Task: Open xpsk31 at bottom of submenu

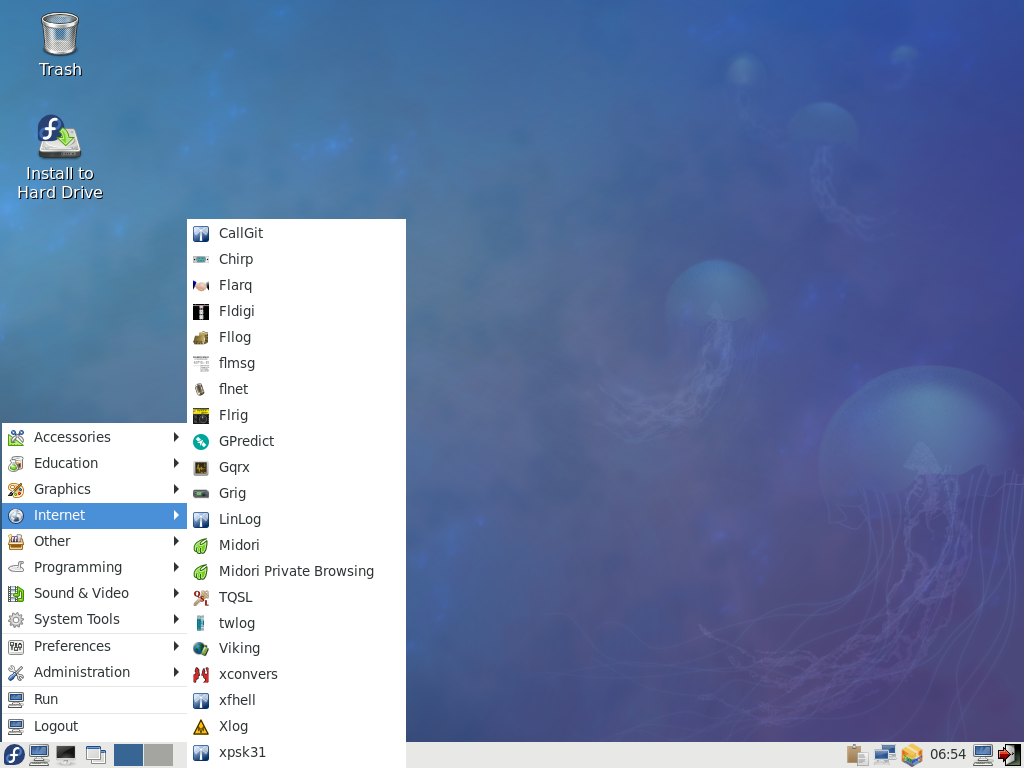Action: (296, 752)
